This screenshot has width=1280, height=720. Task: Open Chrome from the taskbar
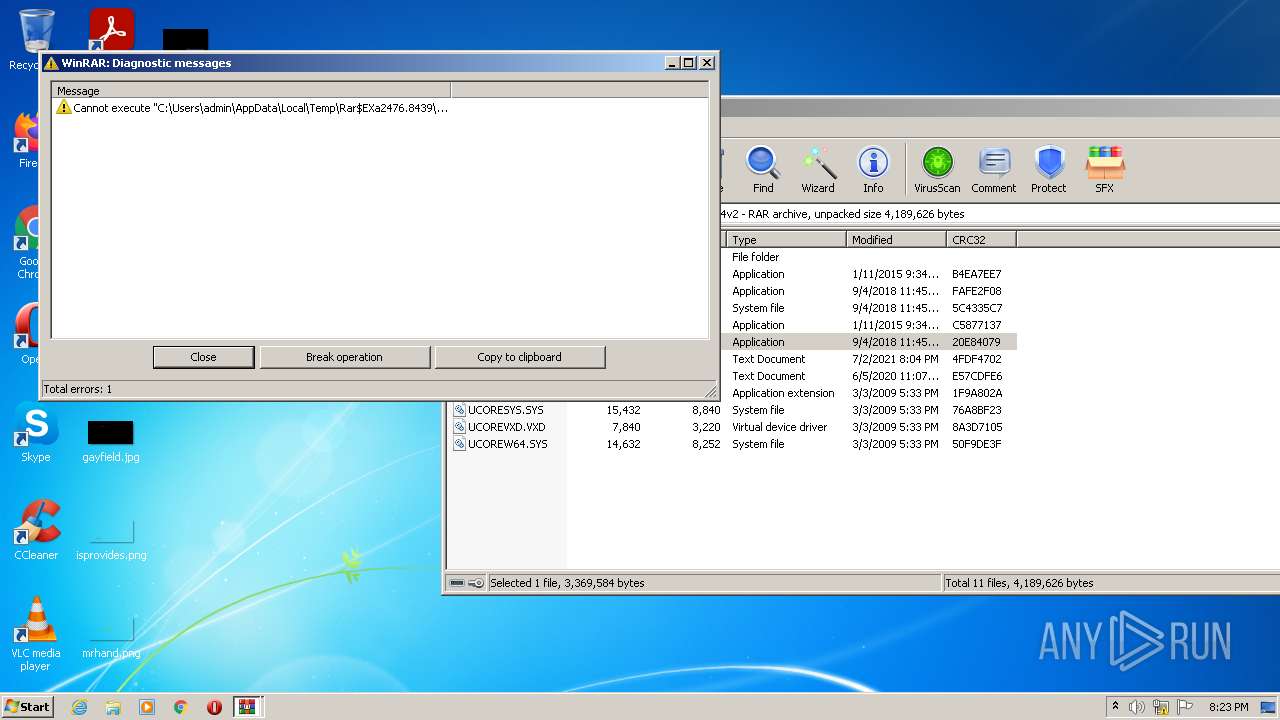pos(181,707)
